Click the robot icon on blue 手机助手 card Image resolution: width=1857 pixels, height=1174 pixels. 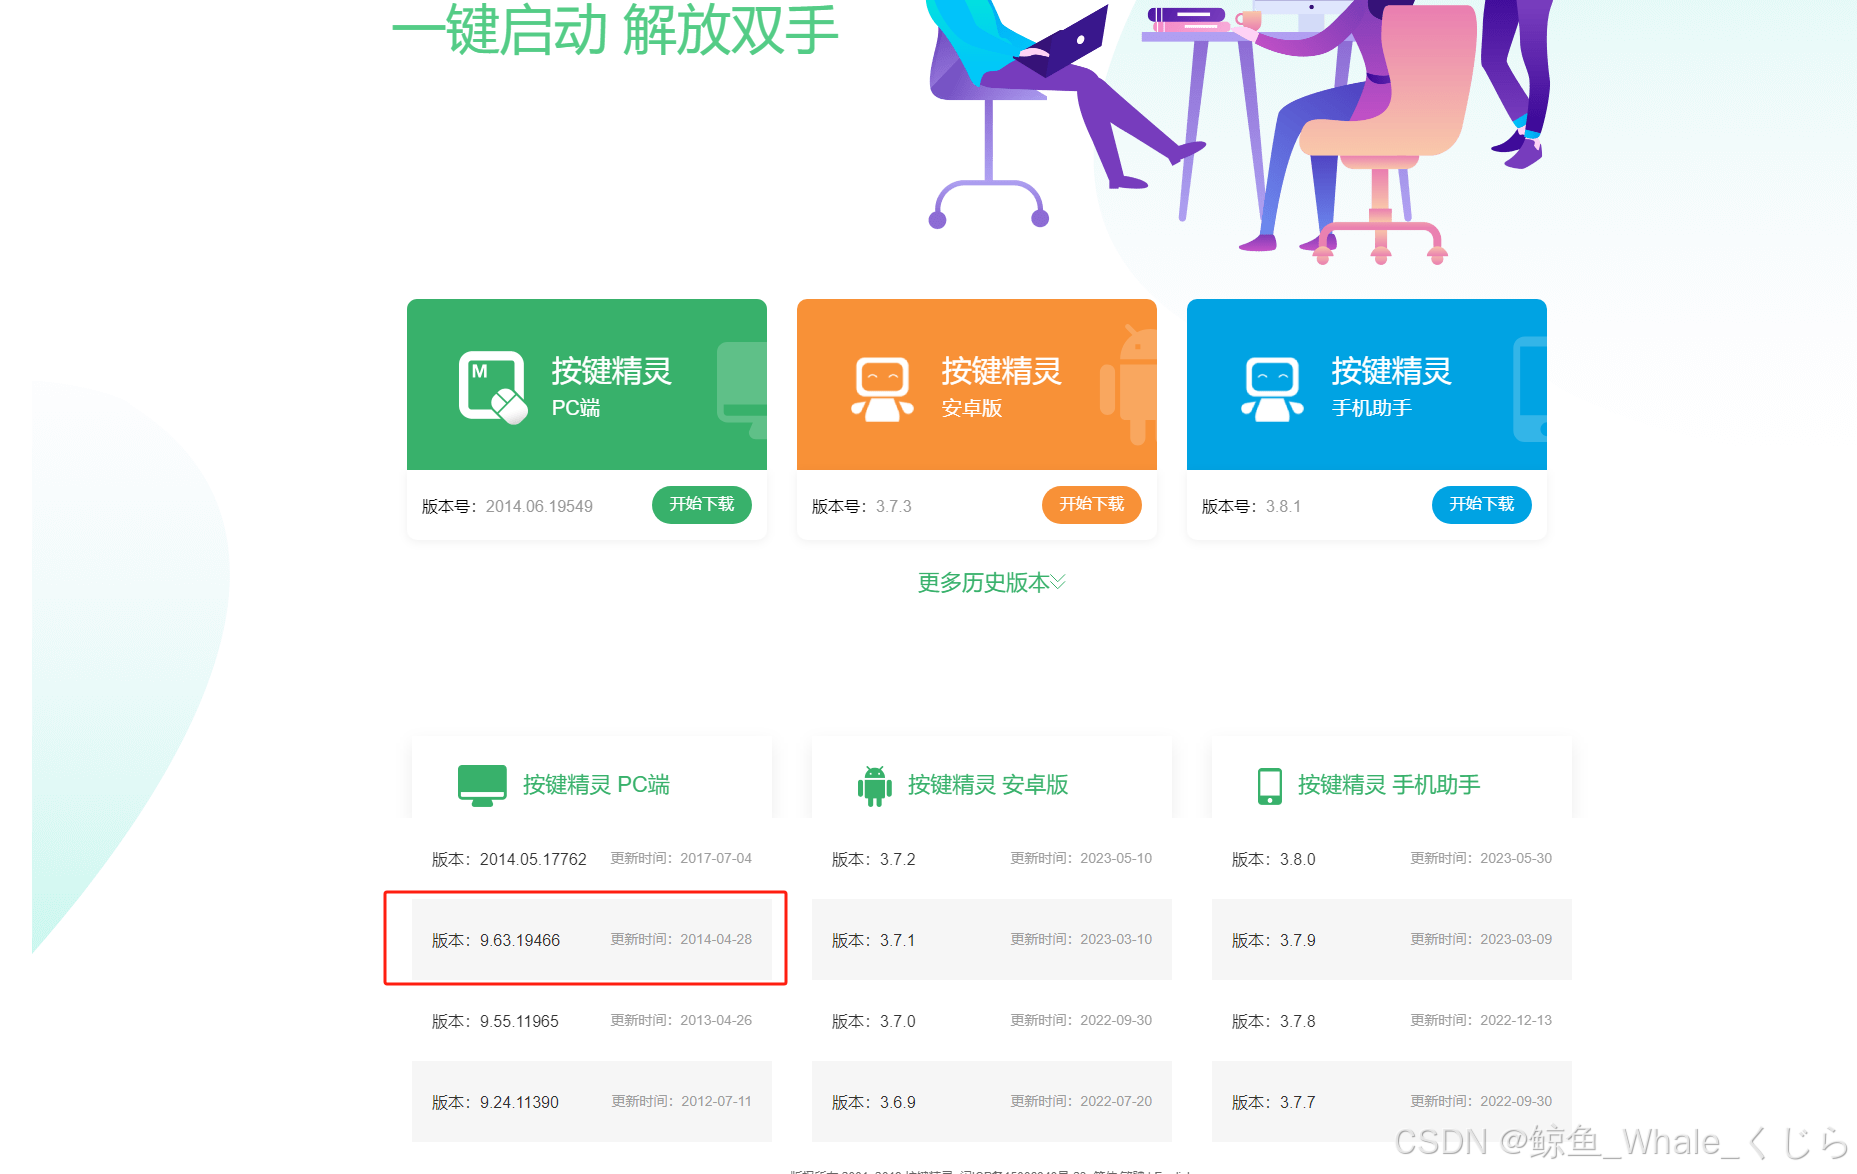click(1272, 389)
